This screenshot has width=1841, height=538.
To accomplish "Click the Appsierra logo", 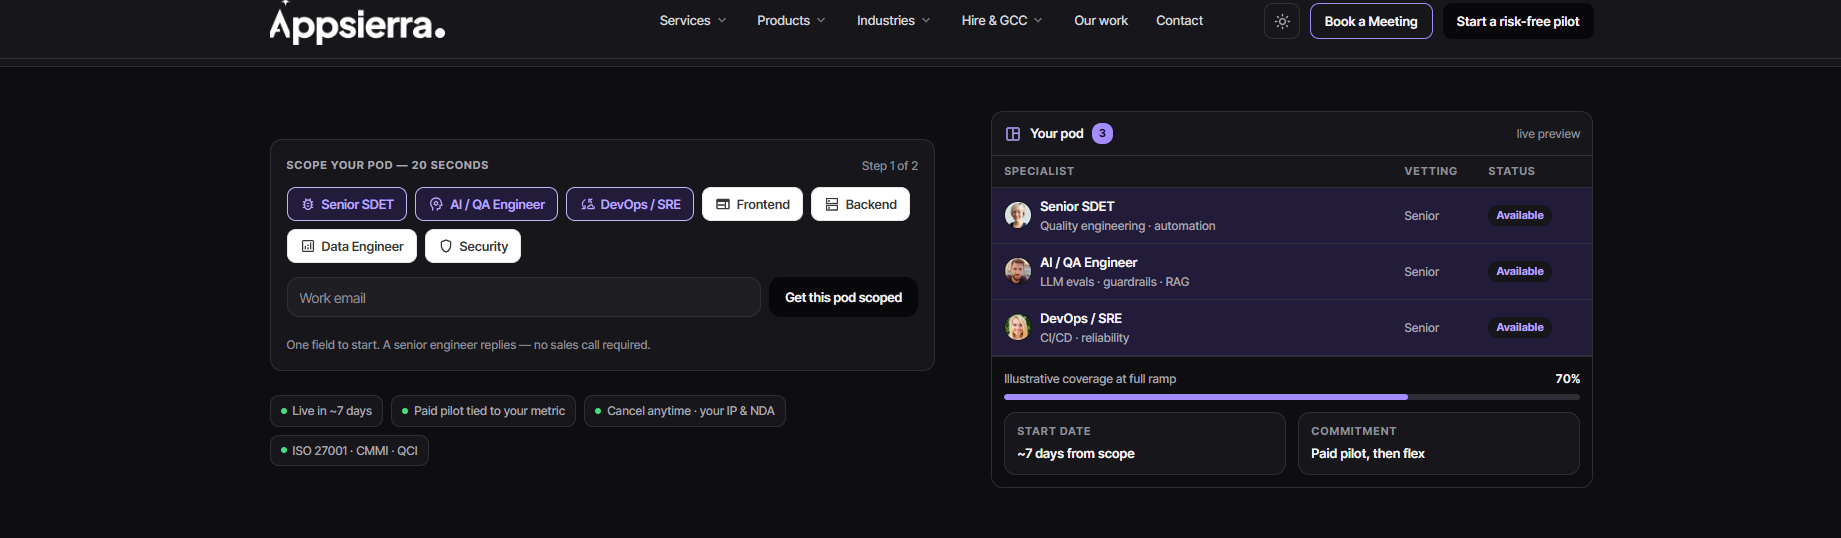I will [x=357, y=22].
